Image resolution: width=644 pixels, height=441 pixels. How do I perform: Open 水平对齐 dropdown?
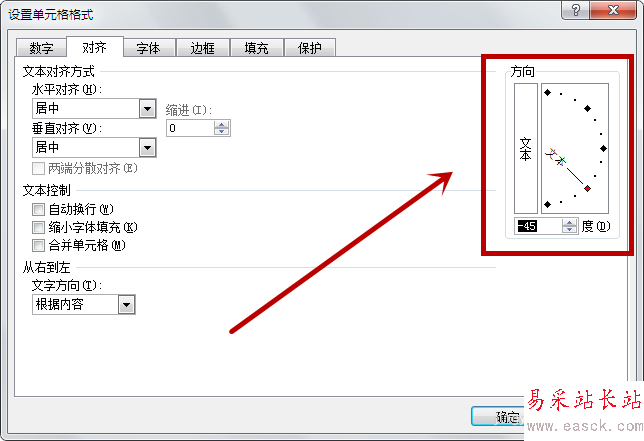(x=147, y=109)
